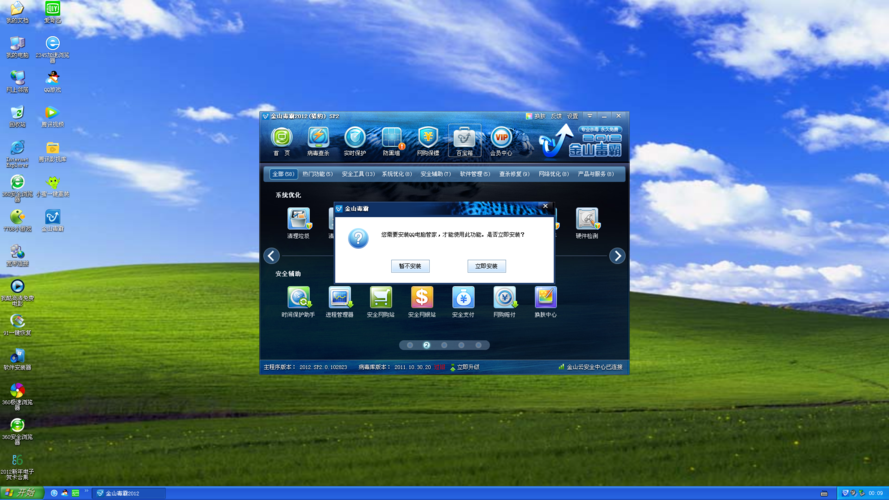Switch to the 安全工具 (13) tab

(358, 174)
